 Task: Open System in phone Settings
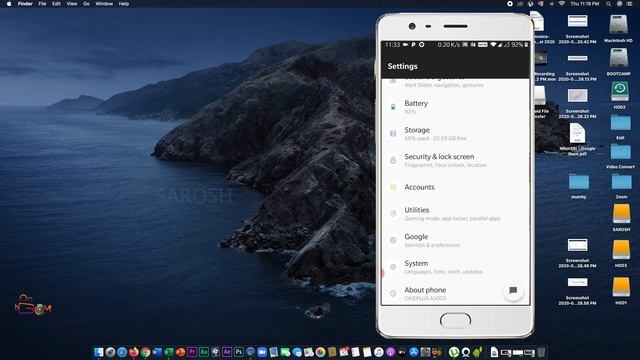tap(455, 267)
